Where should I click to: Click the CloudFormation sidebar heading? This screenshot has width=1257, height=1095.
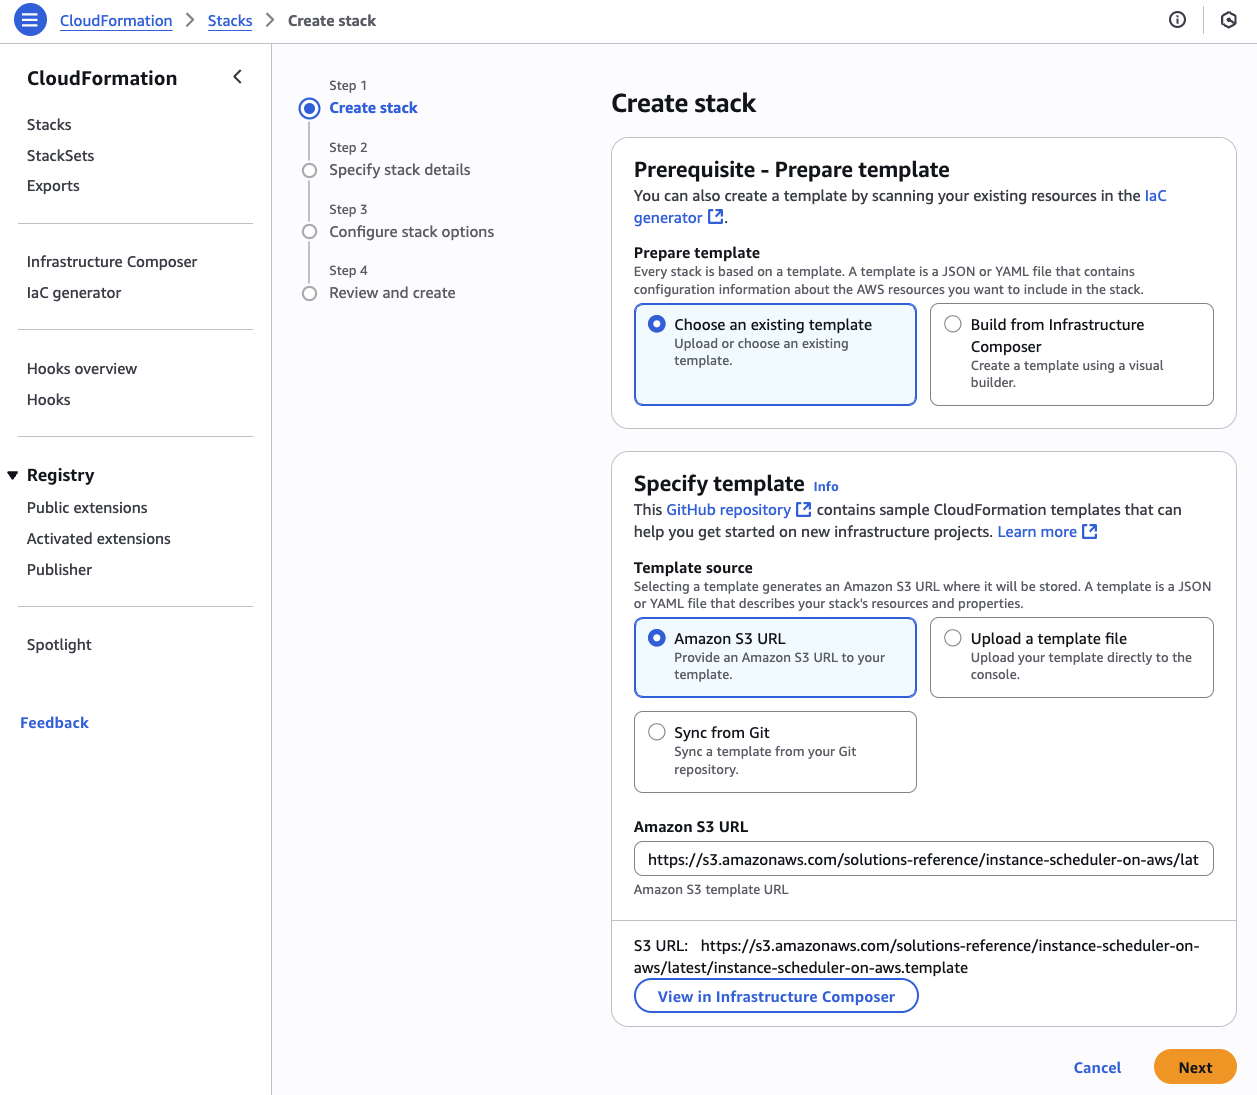coord(102,78)
